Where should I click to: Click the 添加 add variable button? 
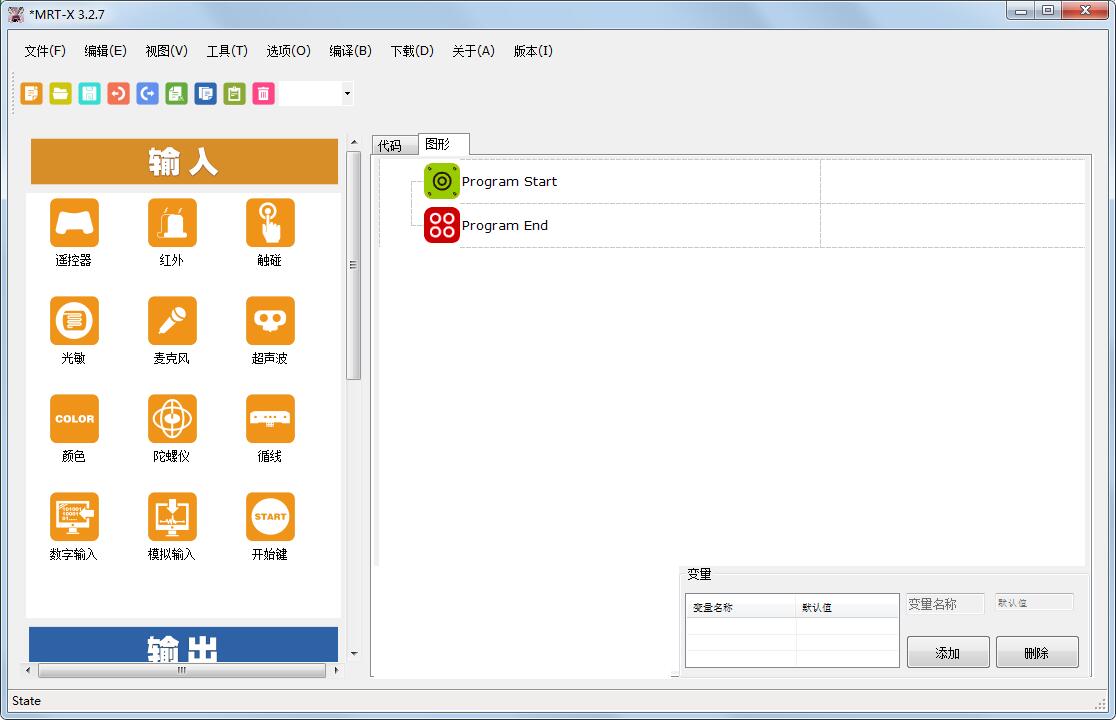[x=948, y=652]
